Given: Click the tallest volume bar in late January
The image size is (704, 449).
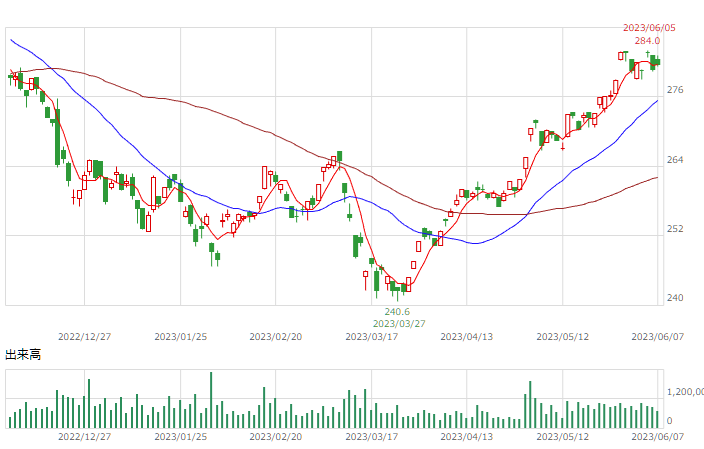Looking at the screenshot, I should pos(211,400).
